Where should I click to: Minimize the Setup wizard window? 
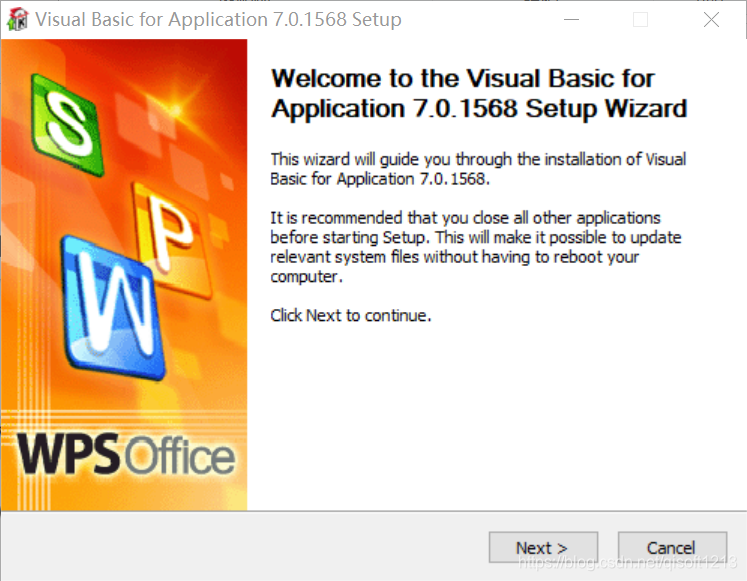coord(571,20)
